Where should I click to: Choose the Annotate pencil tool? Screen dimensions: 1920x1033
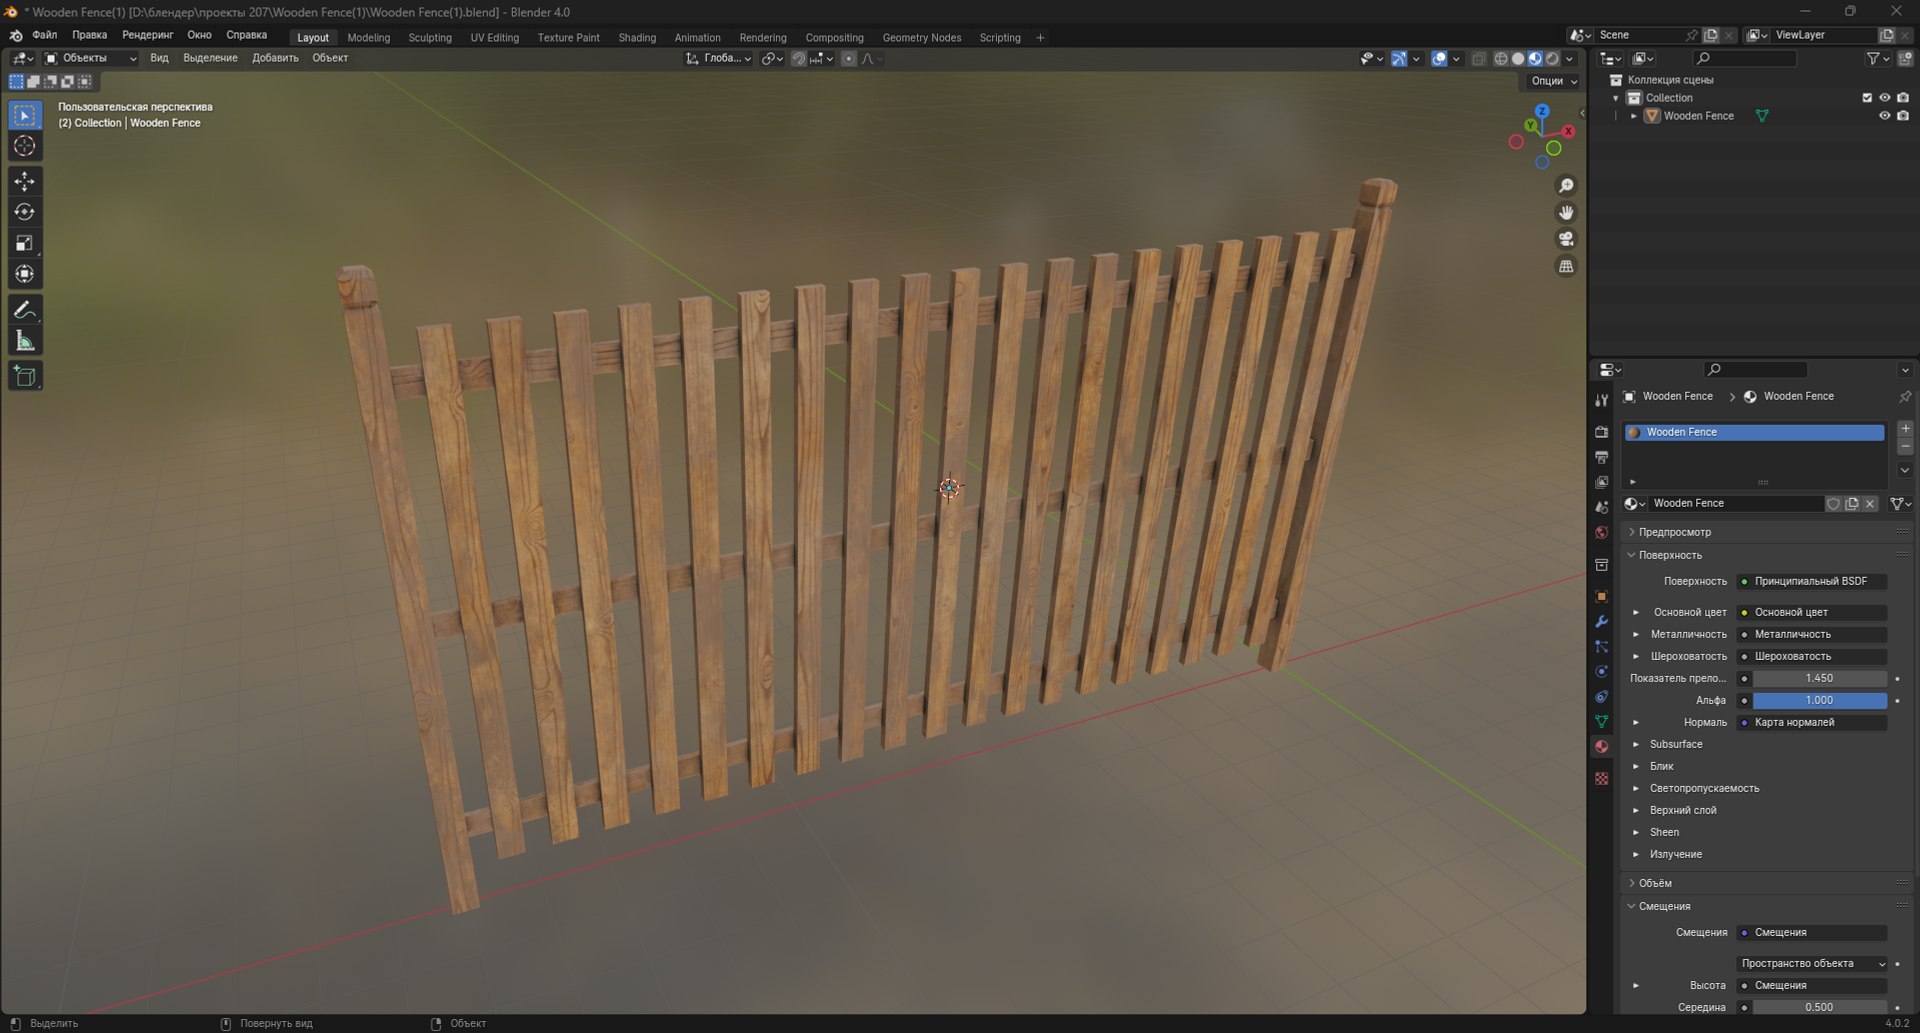(x=25, y=310)
